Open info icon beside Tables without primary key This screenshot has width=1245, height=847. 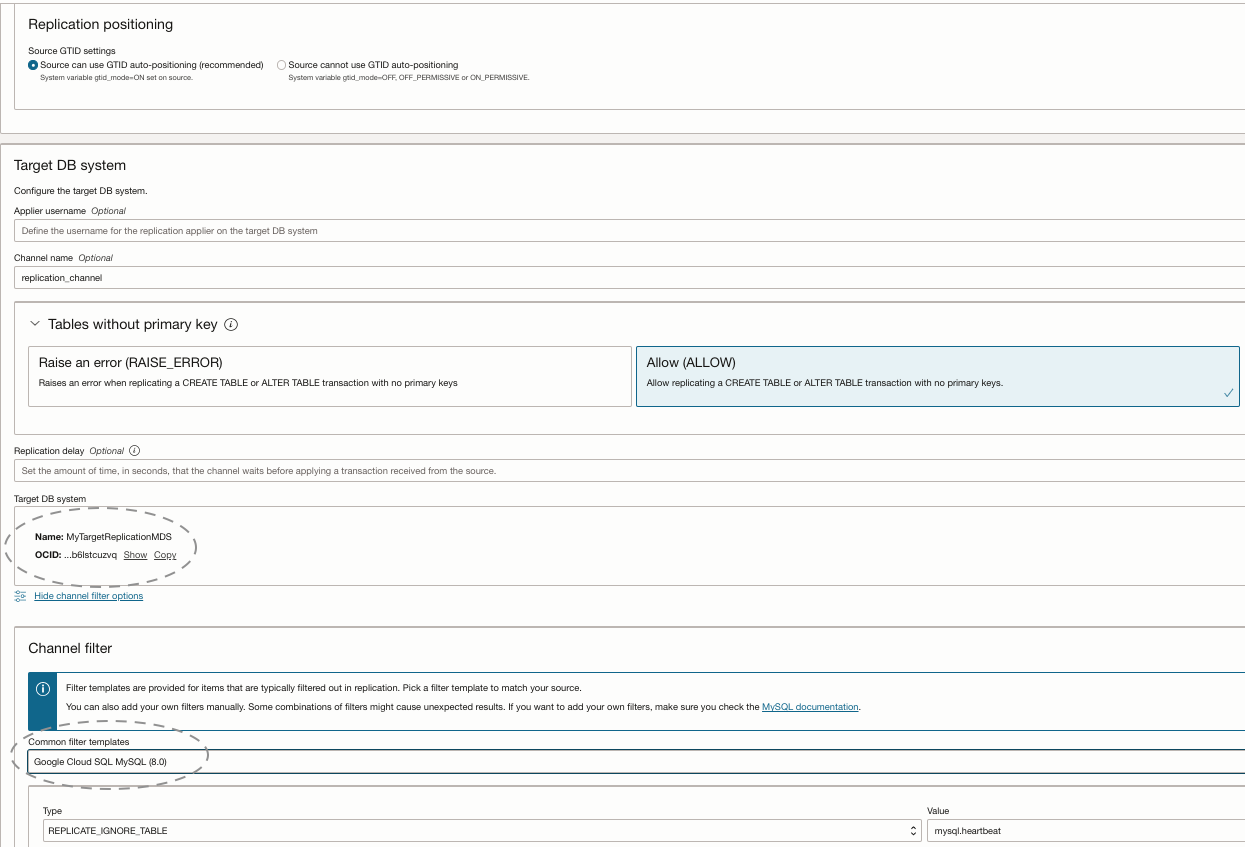click(231, 324)
